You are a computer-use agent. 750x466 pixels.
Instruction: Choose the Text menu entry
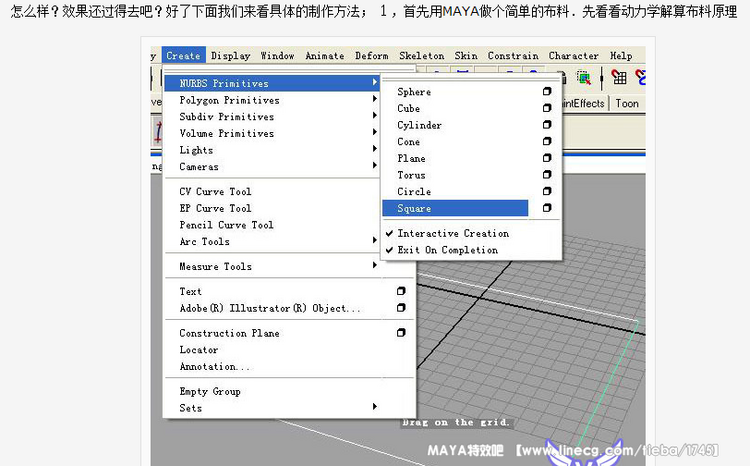[190, 291]
